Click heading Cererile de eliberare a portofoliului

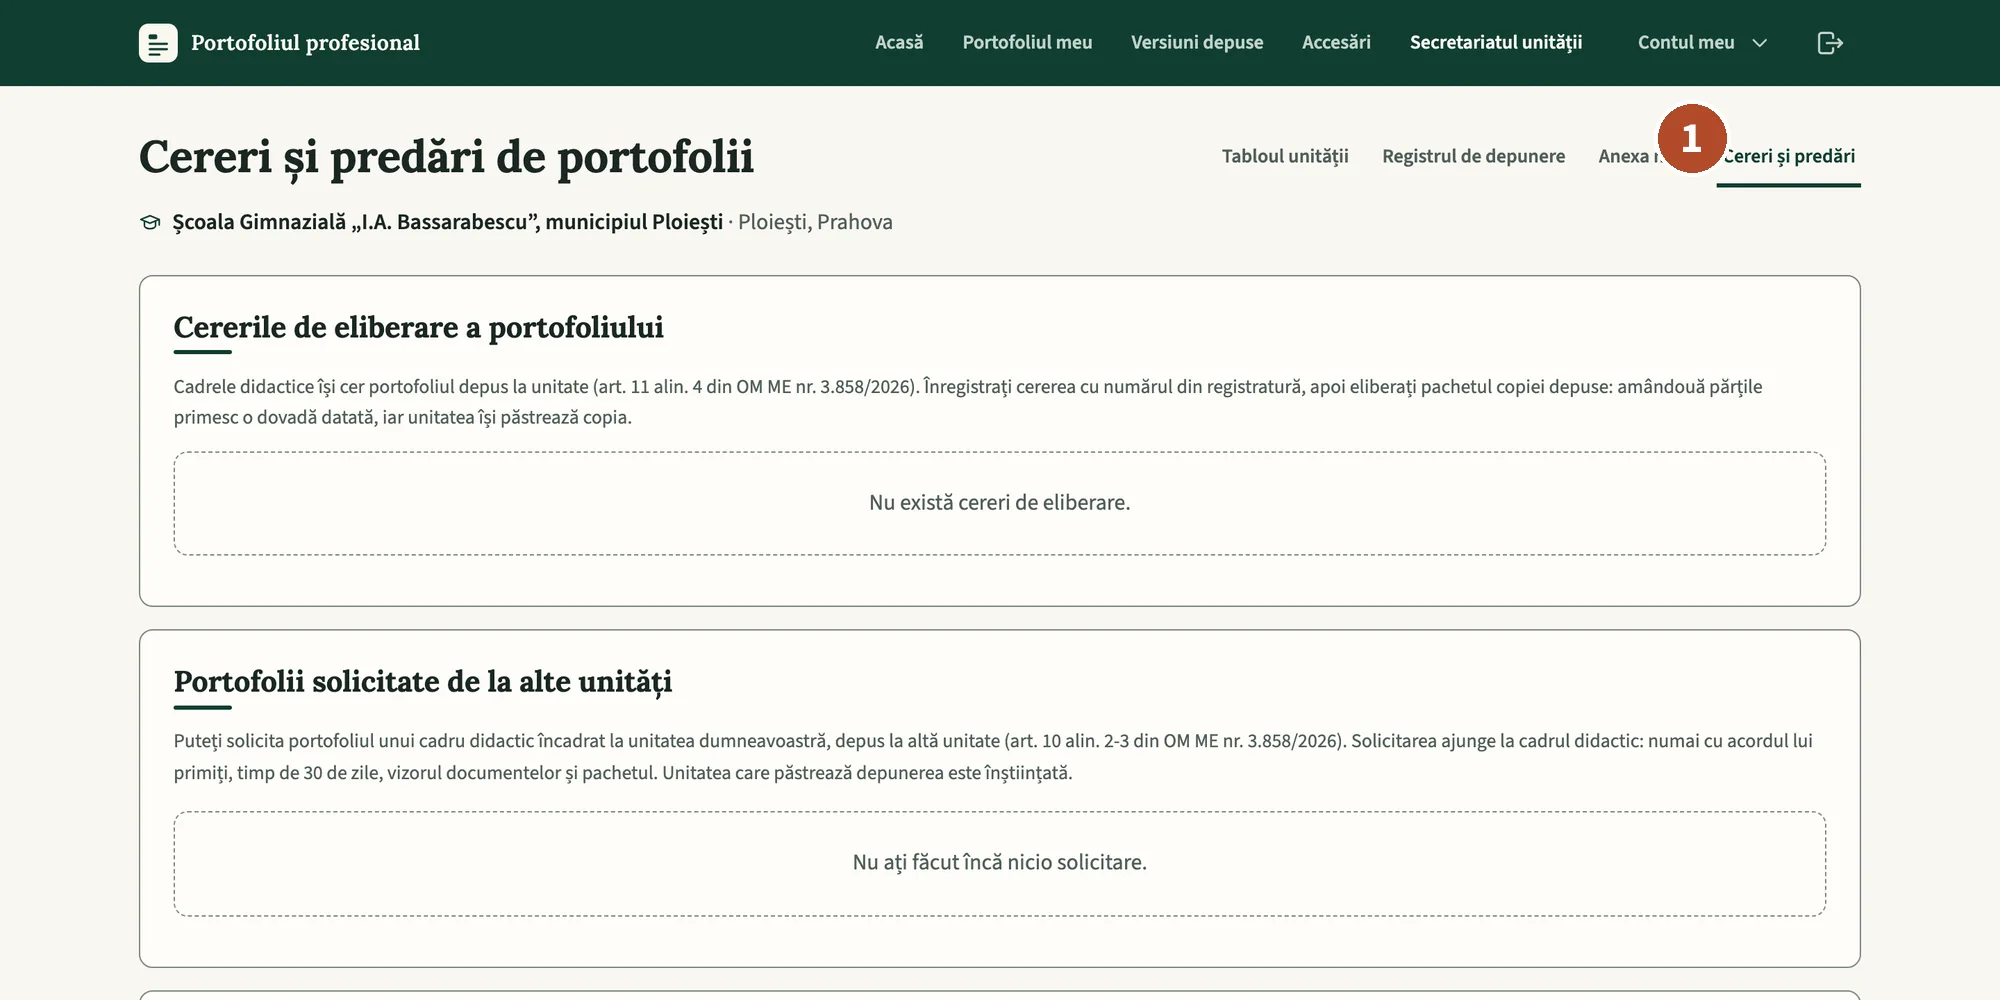418,328
